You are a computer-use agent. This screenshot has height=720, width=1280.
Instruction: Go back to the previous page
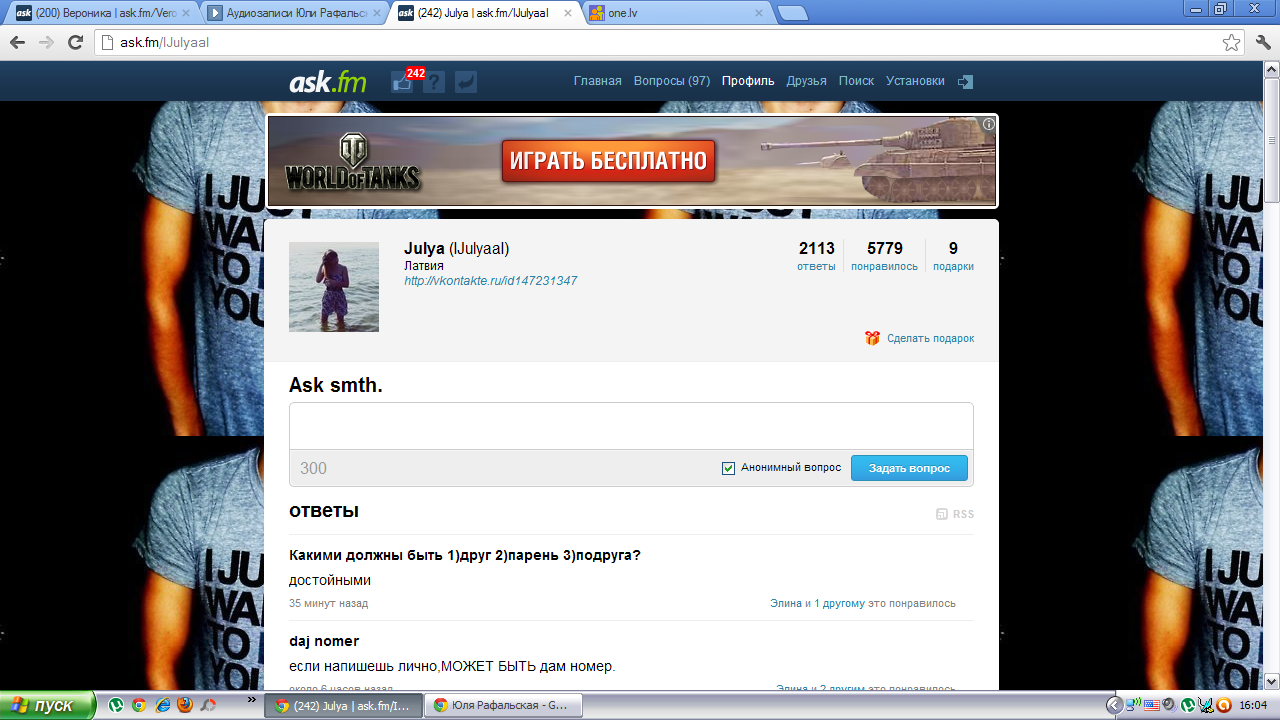pos(18,43)
